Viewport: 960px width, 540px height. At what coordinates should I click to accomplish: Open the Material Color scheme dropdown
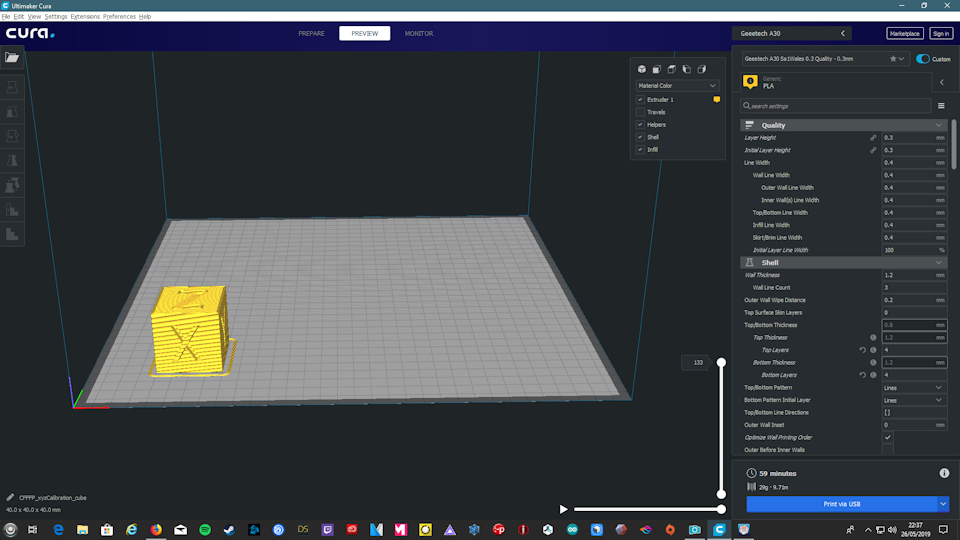pos(677,85)
